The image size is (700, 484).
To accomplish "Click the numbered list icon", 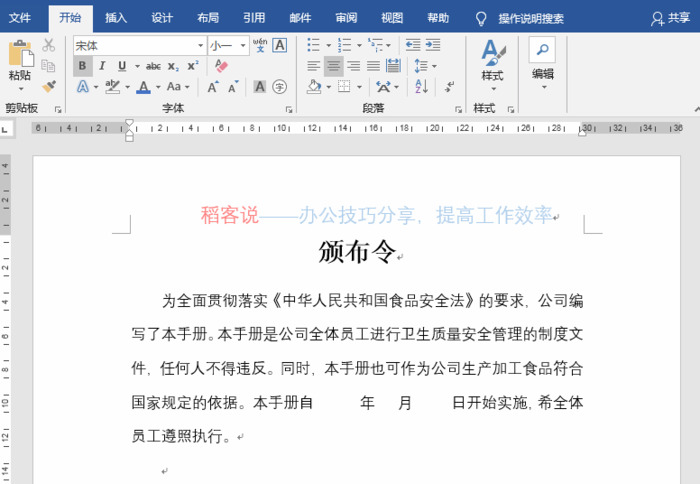I will [344, 45].
